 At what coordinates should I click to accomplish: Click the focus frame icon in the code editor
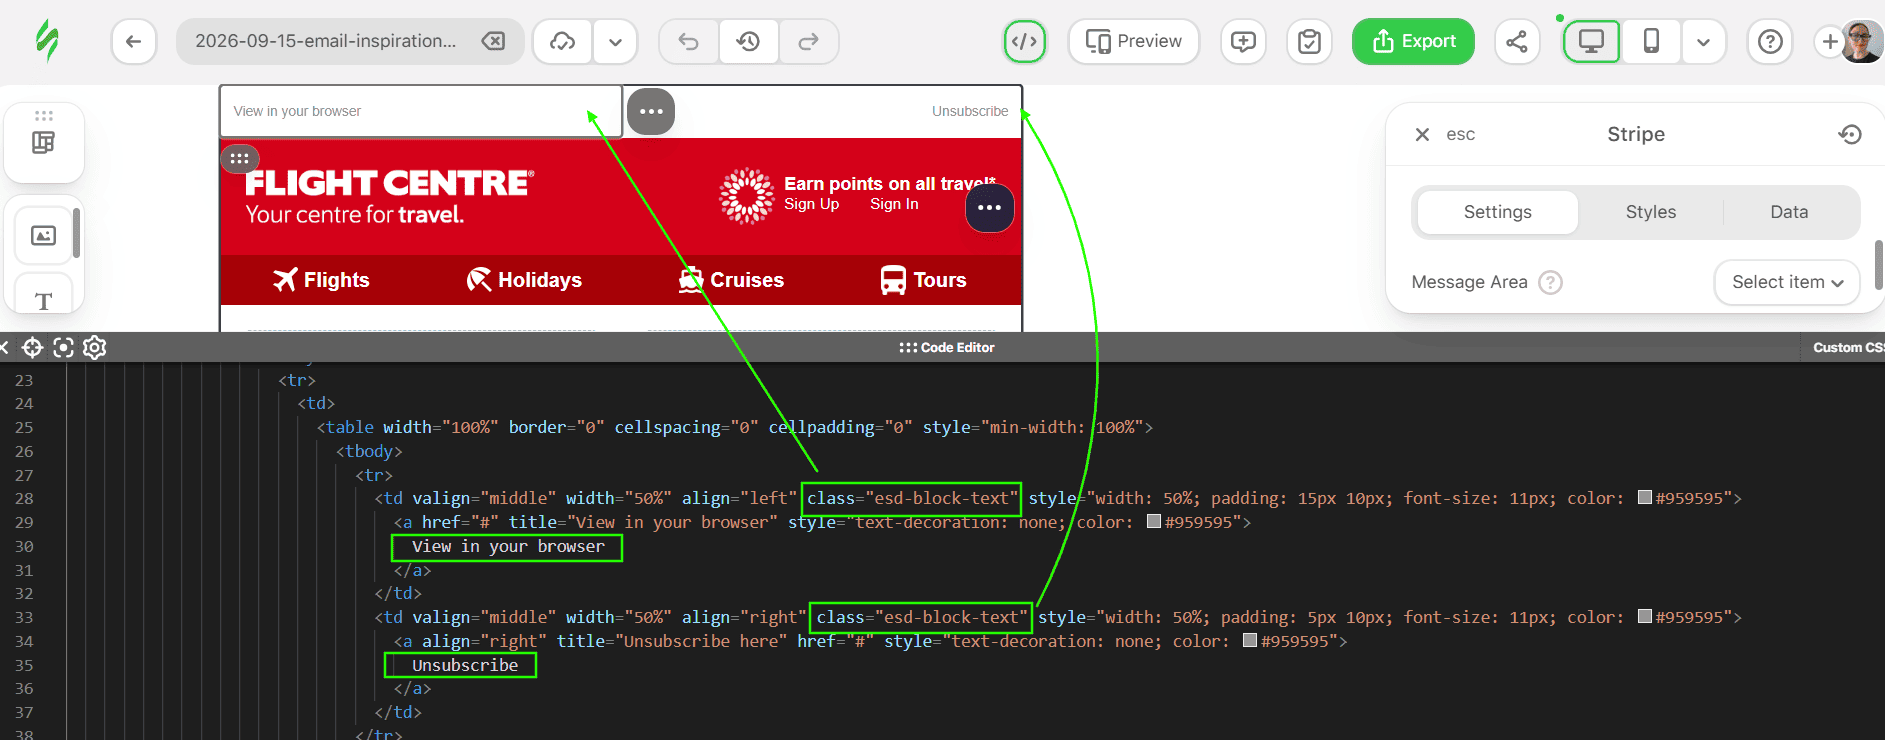click(64, 347)
